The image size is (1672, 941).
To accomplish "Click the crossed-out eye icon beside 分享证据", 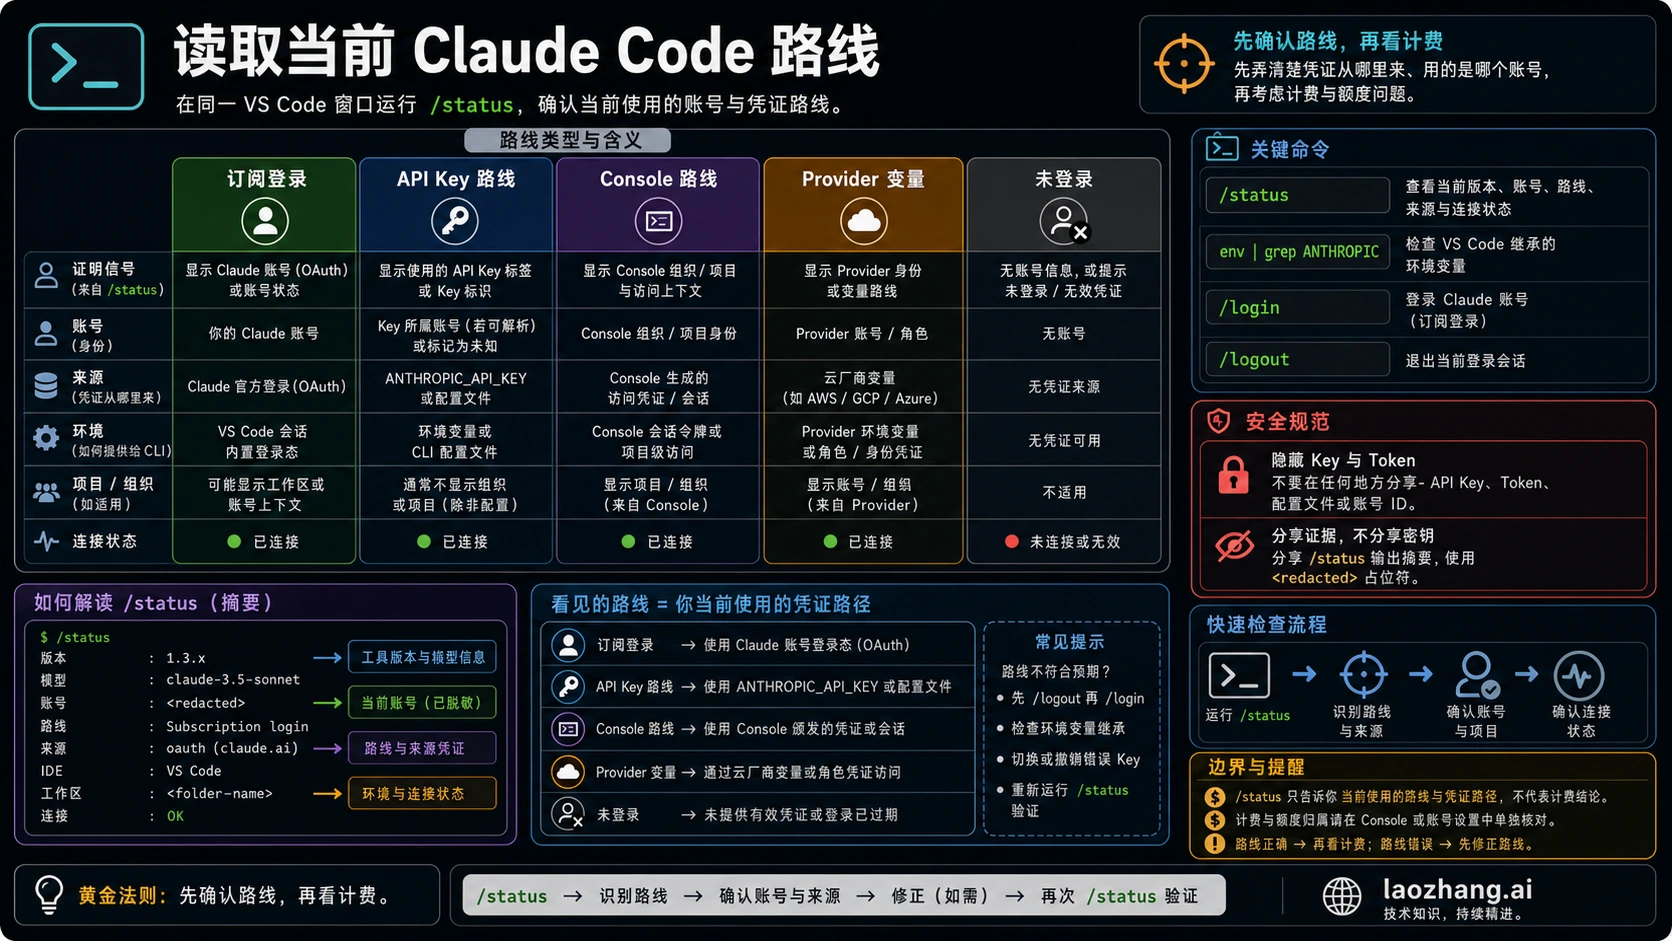I will [x=1234, y=546].
